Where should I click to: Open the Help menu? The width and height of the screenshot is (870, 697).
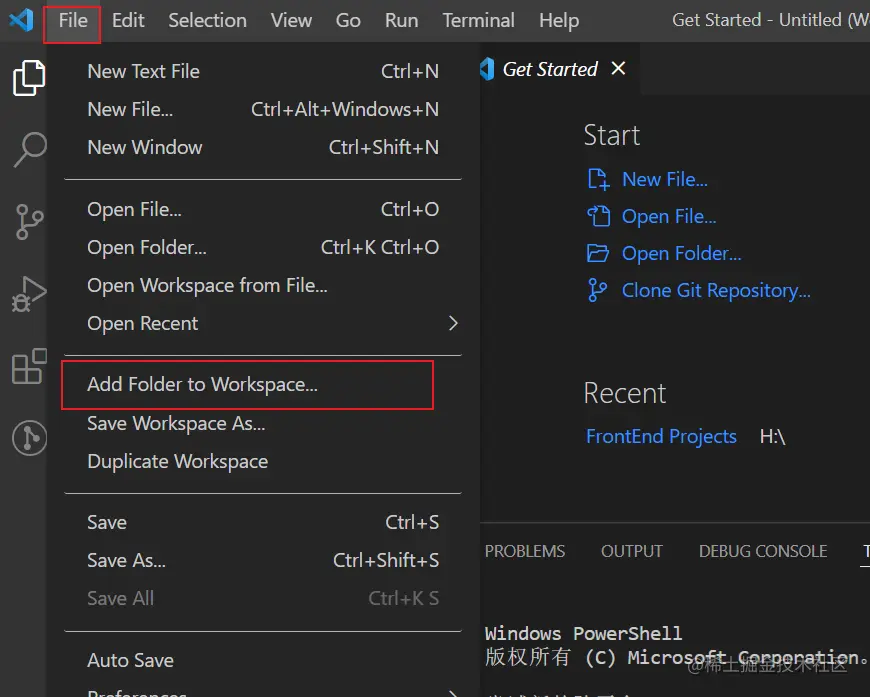point(559,21)
